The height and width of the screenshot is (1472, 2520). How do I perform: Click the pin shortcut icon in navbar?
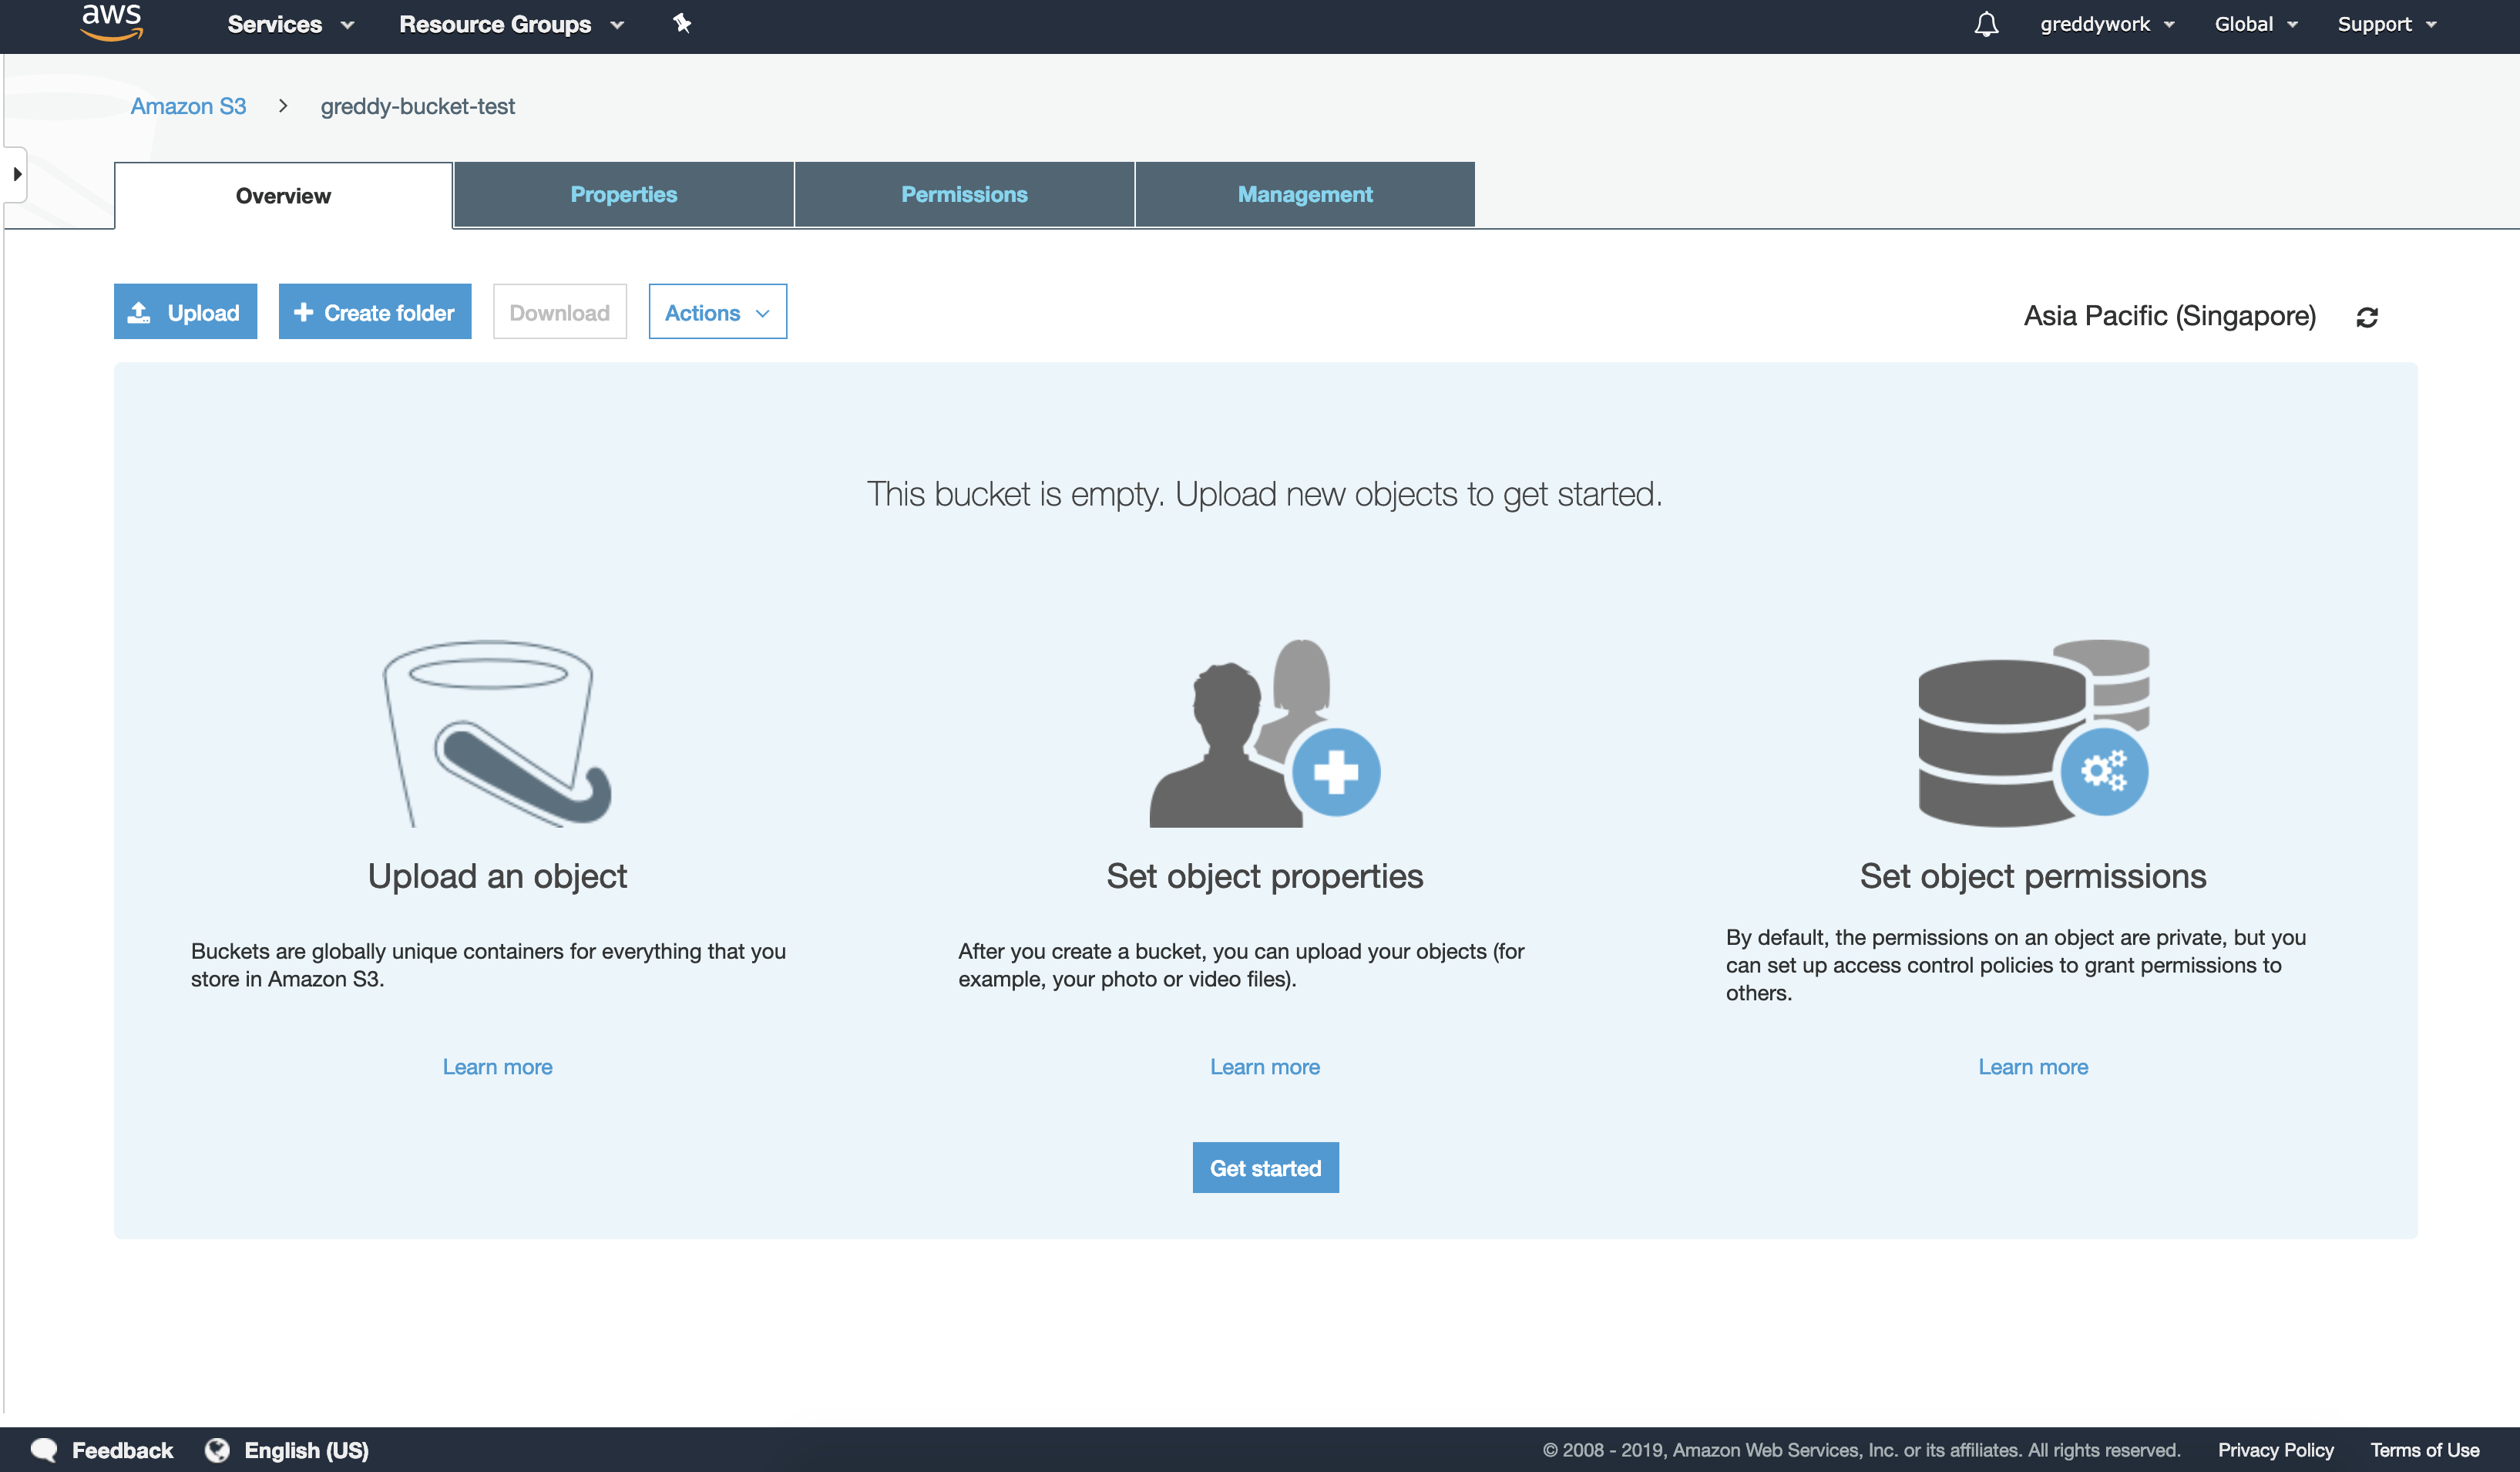click(682, 24)
